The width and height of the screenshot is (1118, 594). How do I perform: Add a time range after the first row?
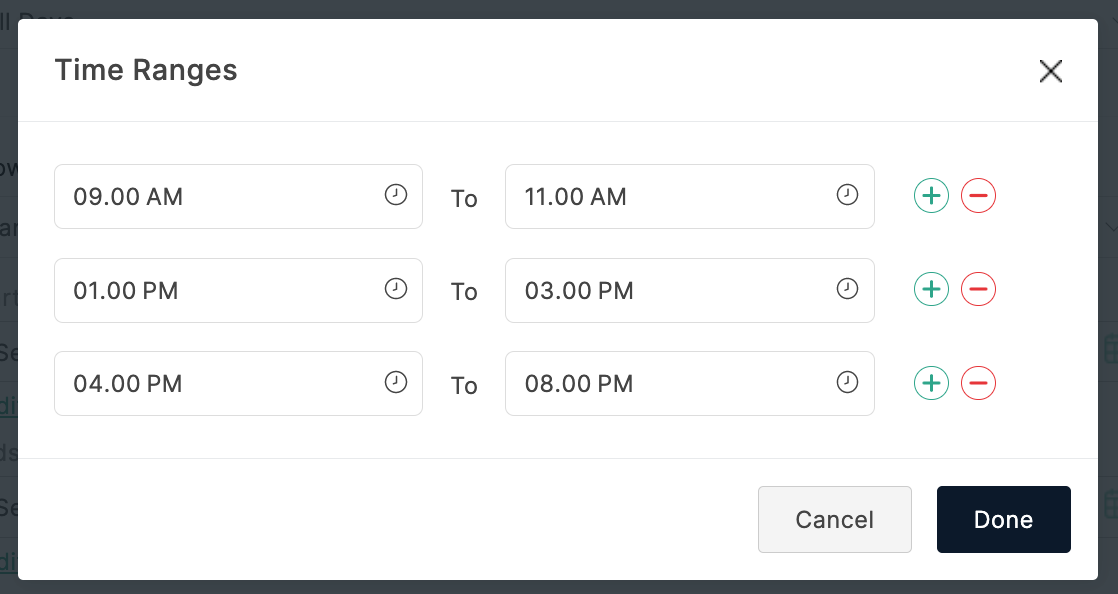click(931, 196)
